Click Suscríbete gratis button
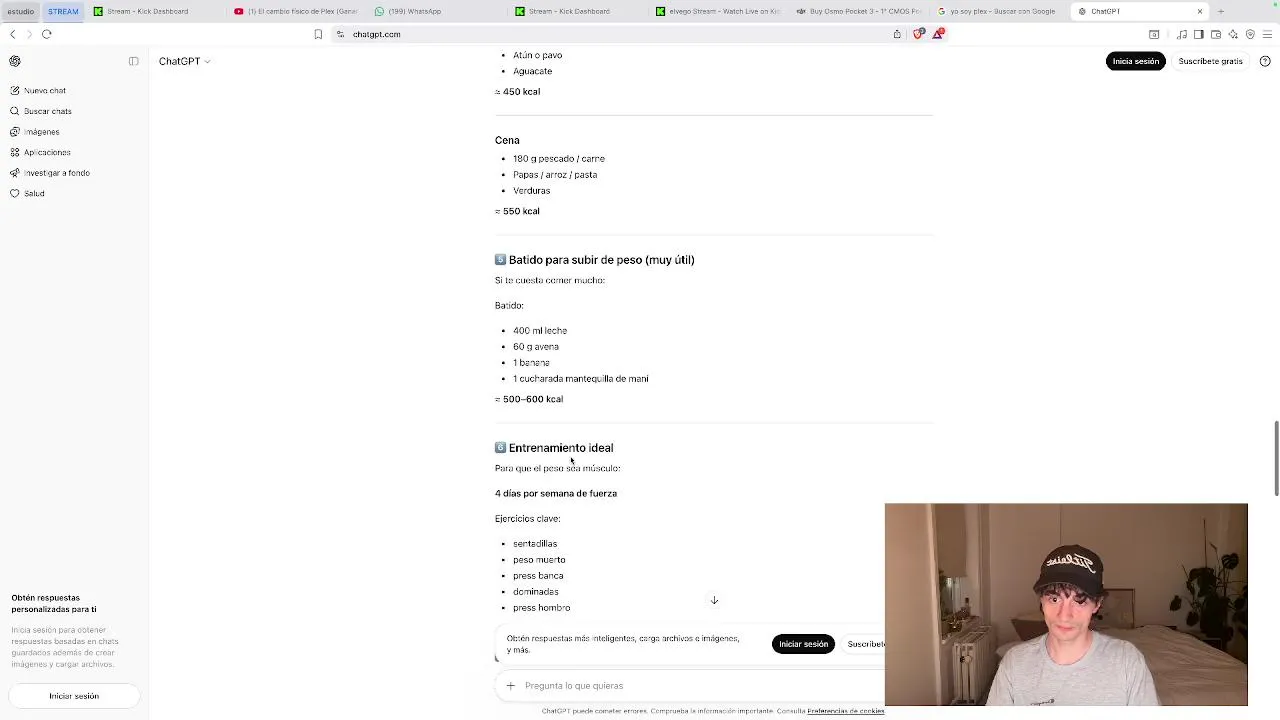The height and width of the screenshot is (720, 1280). pos(1210,61)
